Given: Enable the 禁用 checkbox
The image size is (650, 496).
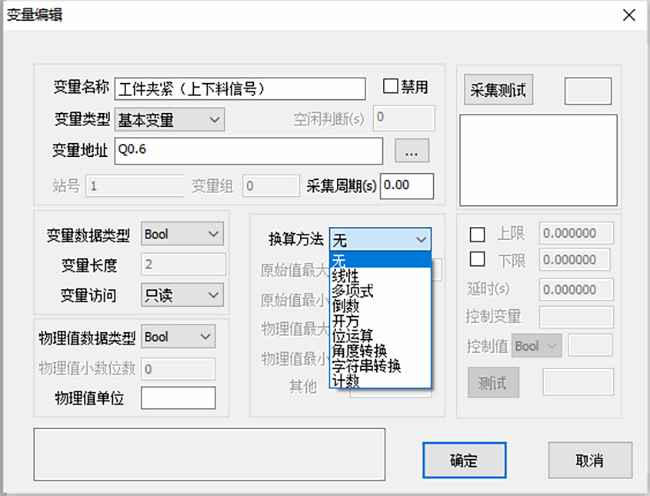Looking at the screenshot, I should [391, 86].
